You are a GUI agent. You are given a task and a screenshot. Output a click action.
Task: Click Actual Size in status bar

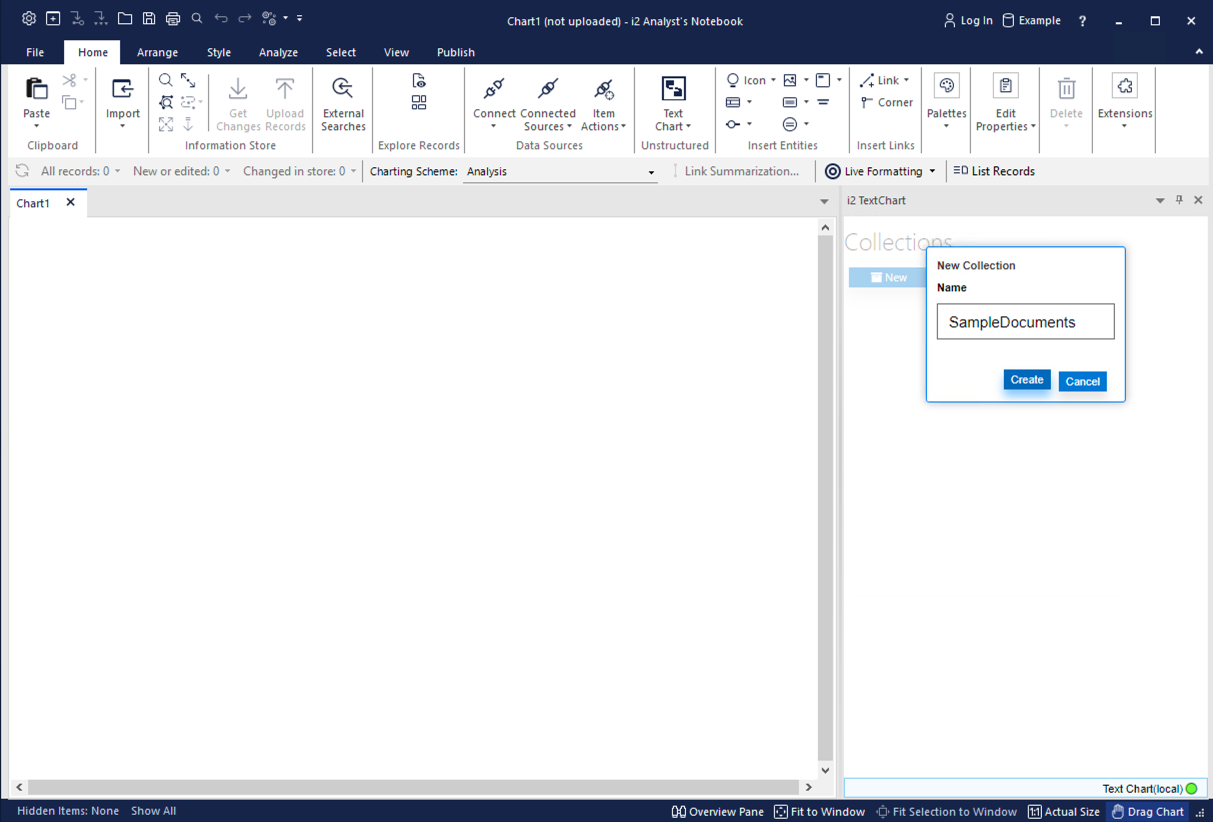click(1064, 812)
